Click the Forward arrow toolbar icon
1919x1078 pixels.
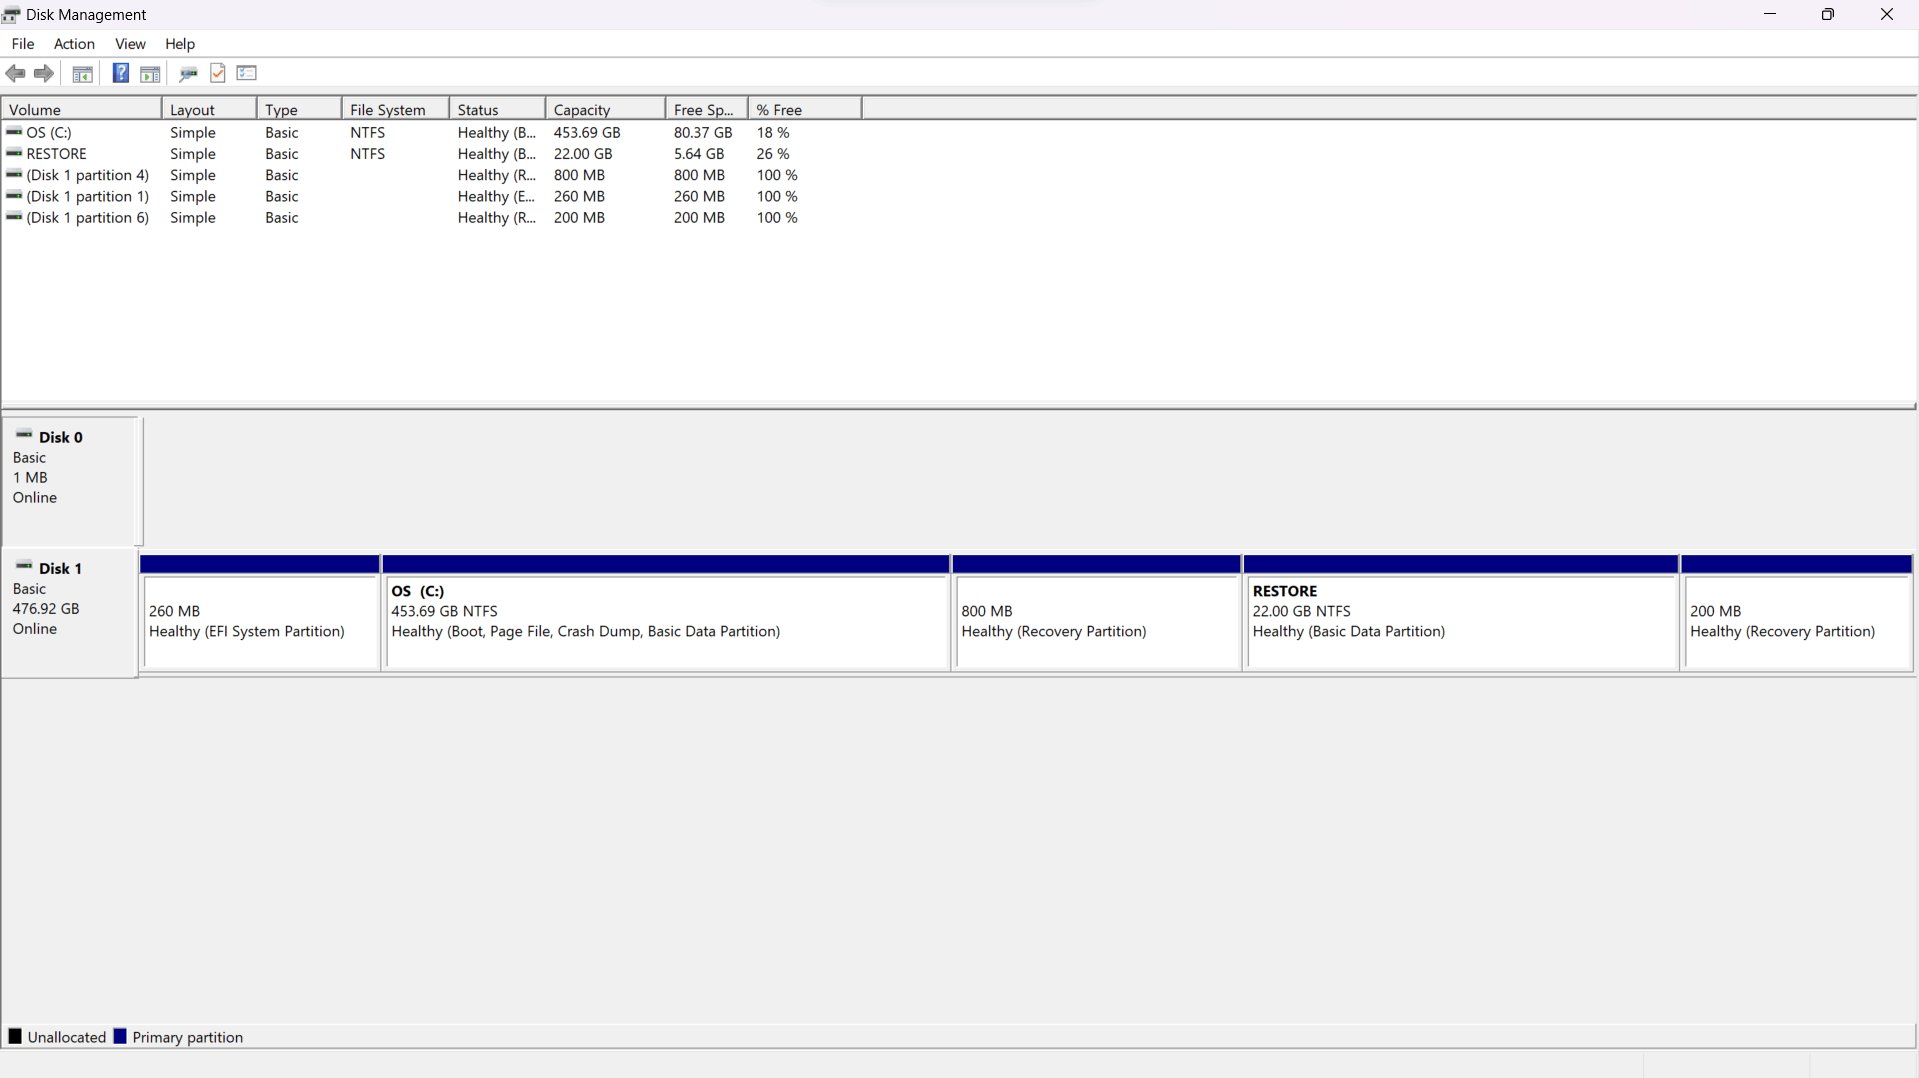pyautogui.click(x=44, y=73)
